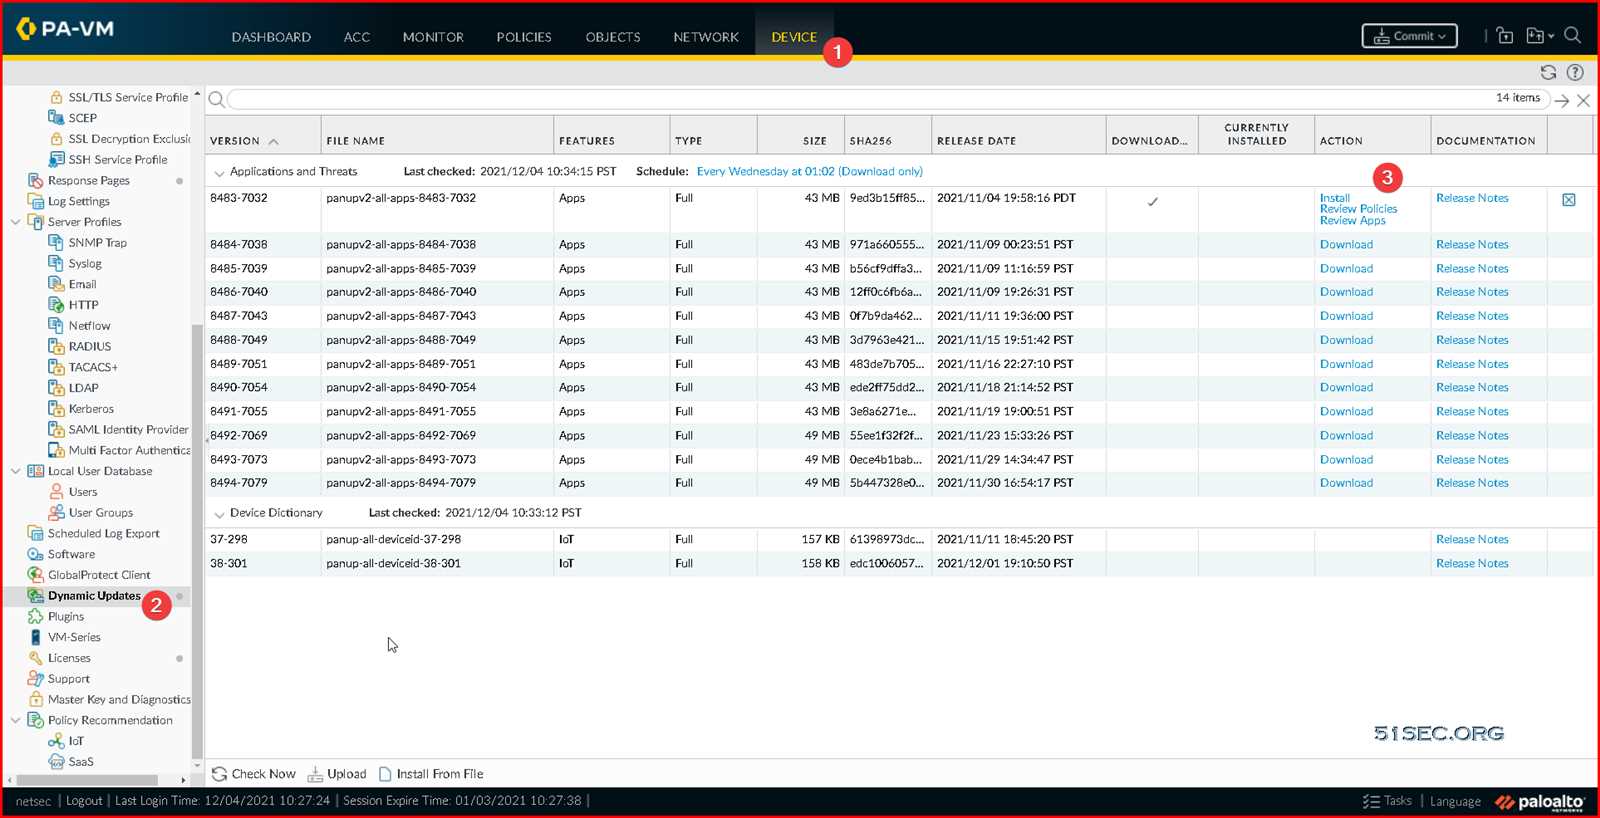
Task: Open SSH Service Profile in sidebar
Action: click(117, 160)
